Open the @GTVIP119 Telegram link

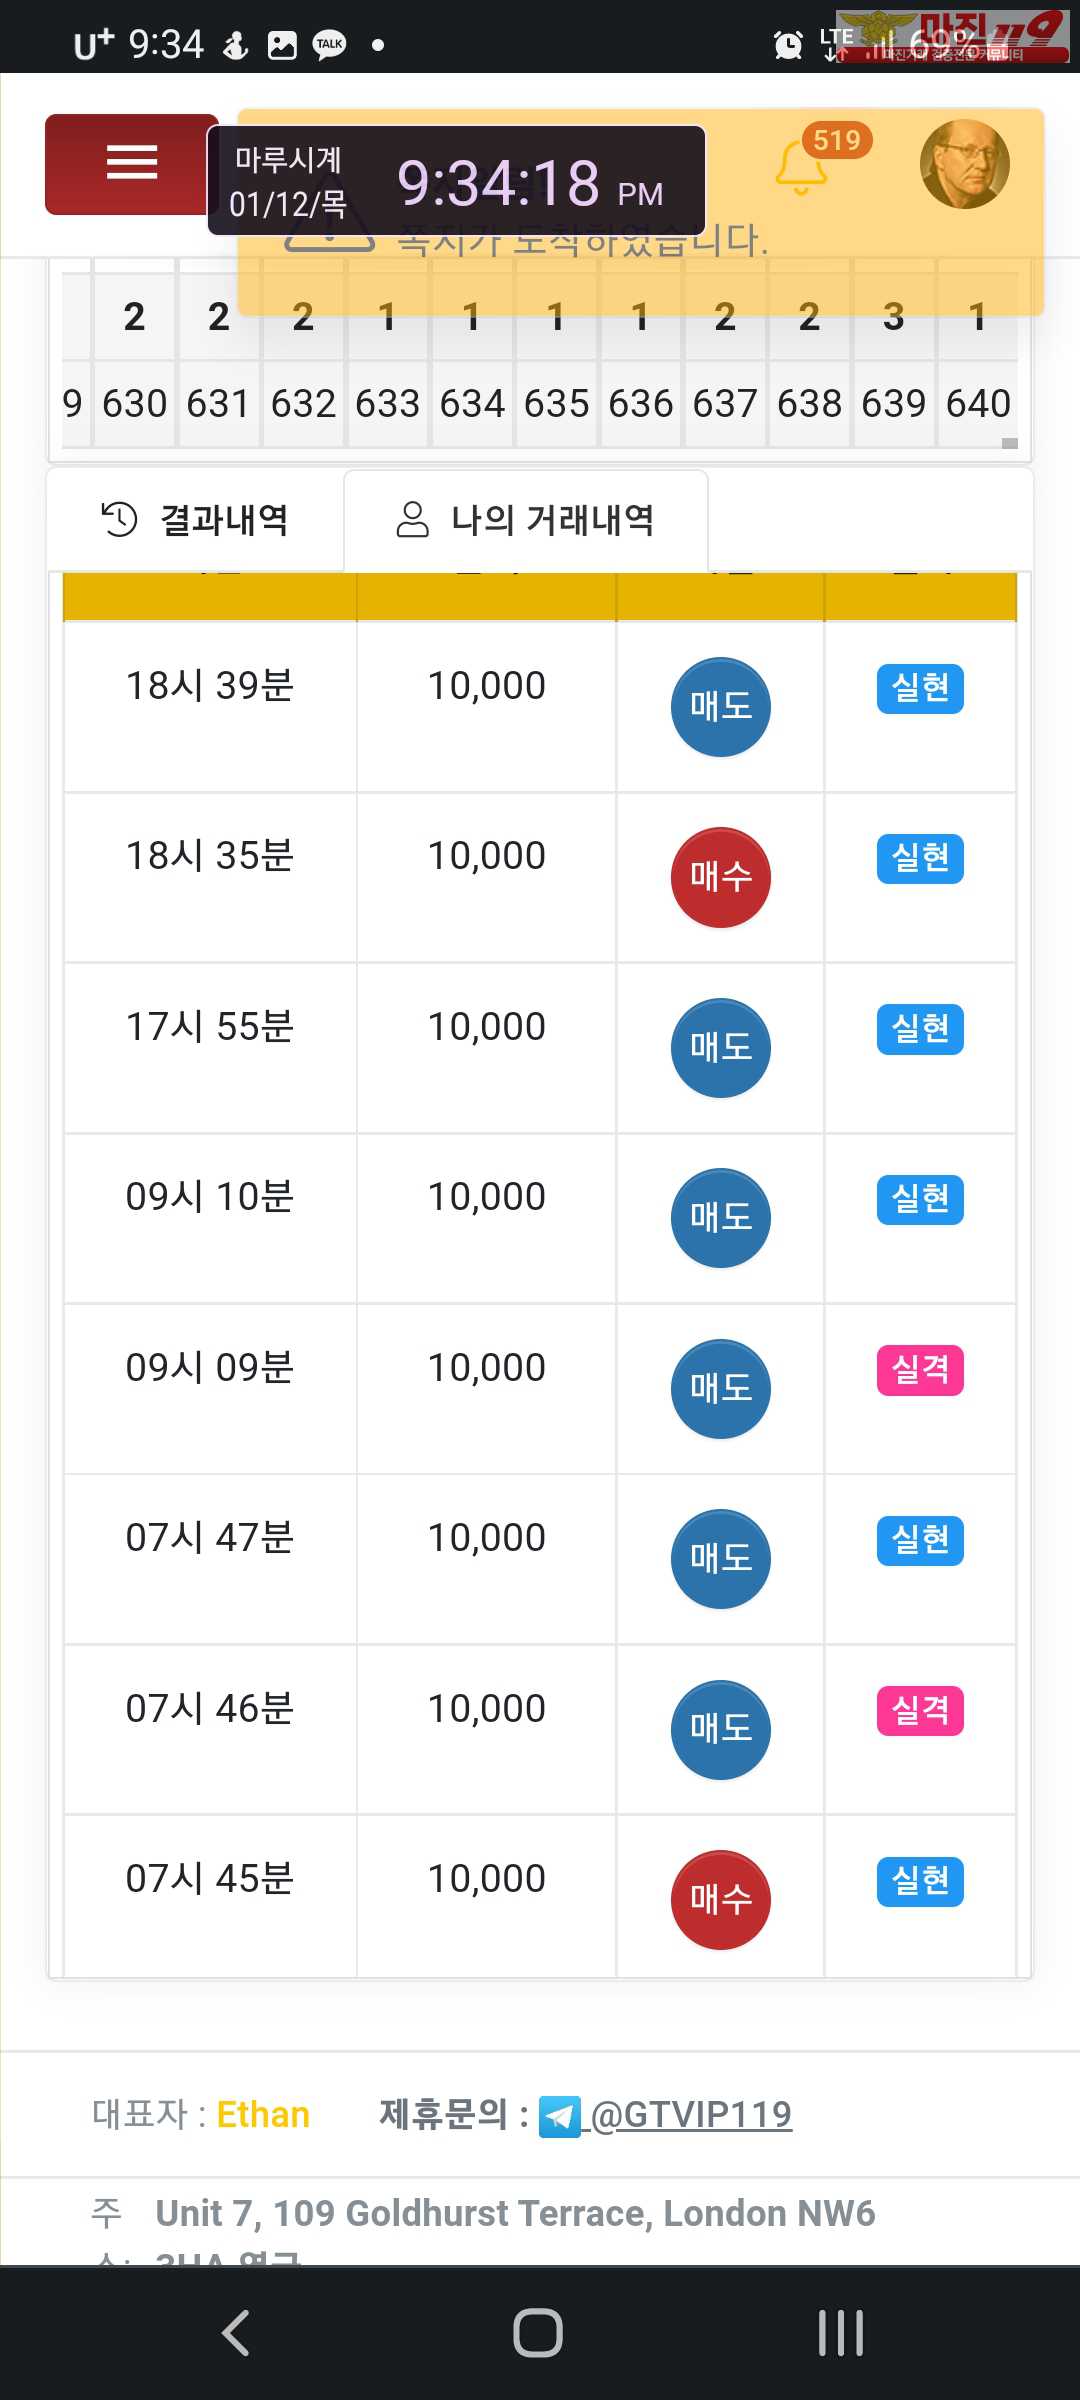click(x=692, y=2114)
